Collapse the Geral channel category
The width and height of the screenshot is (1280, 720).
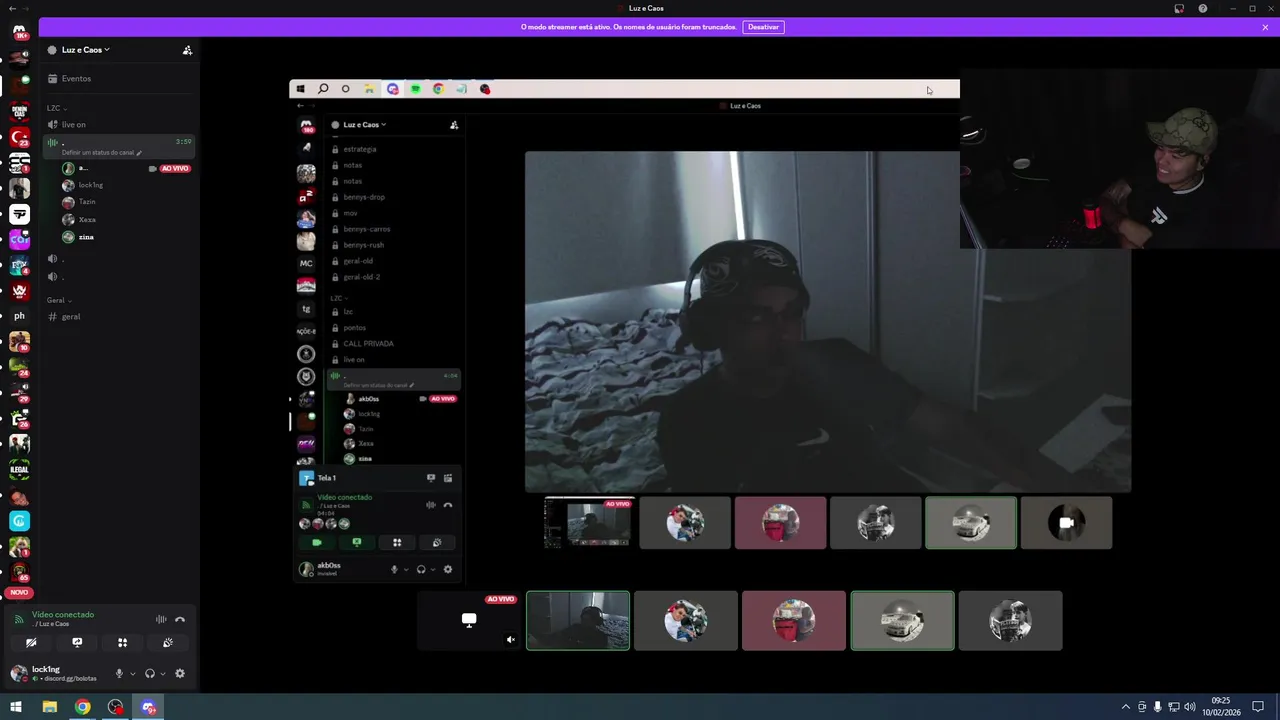(59, 300)
